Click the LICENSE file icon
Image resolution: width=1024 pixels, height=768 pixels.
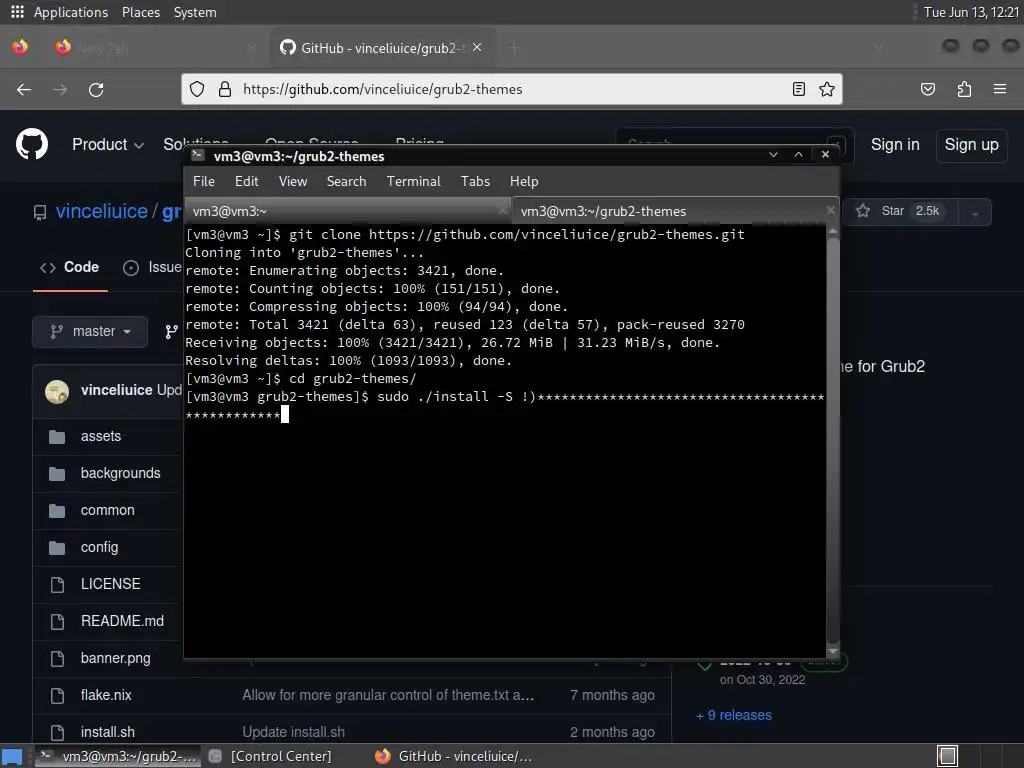pos(57,584)
